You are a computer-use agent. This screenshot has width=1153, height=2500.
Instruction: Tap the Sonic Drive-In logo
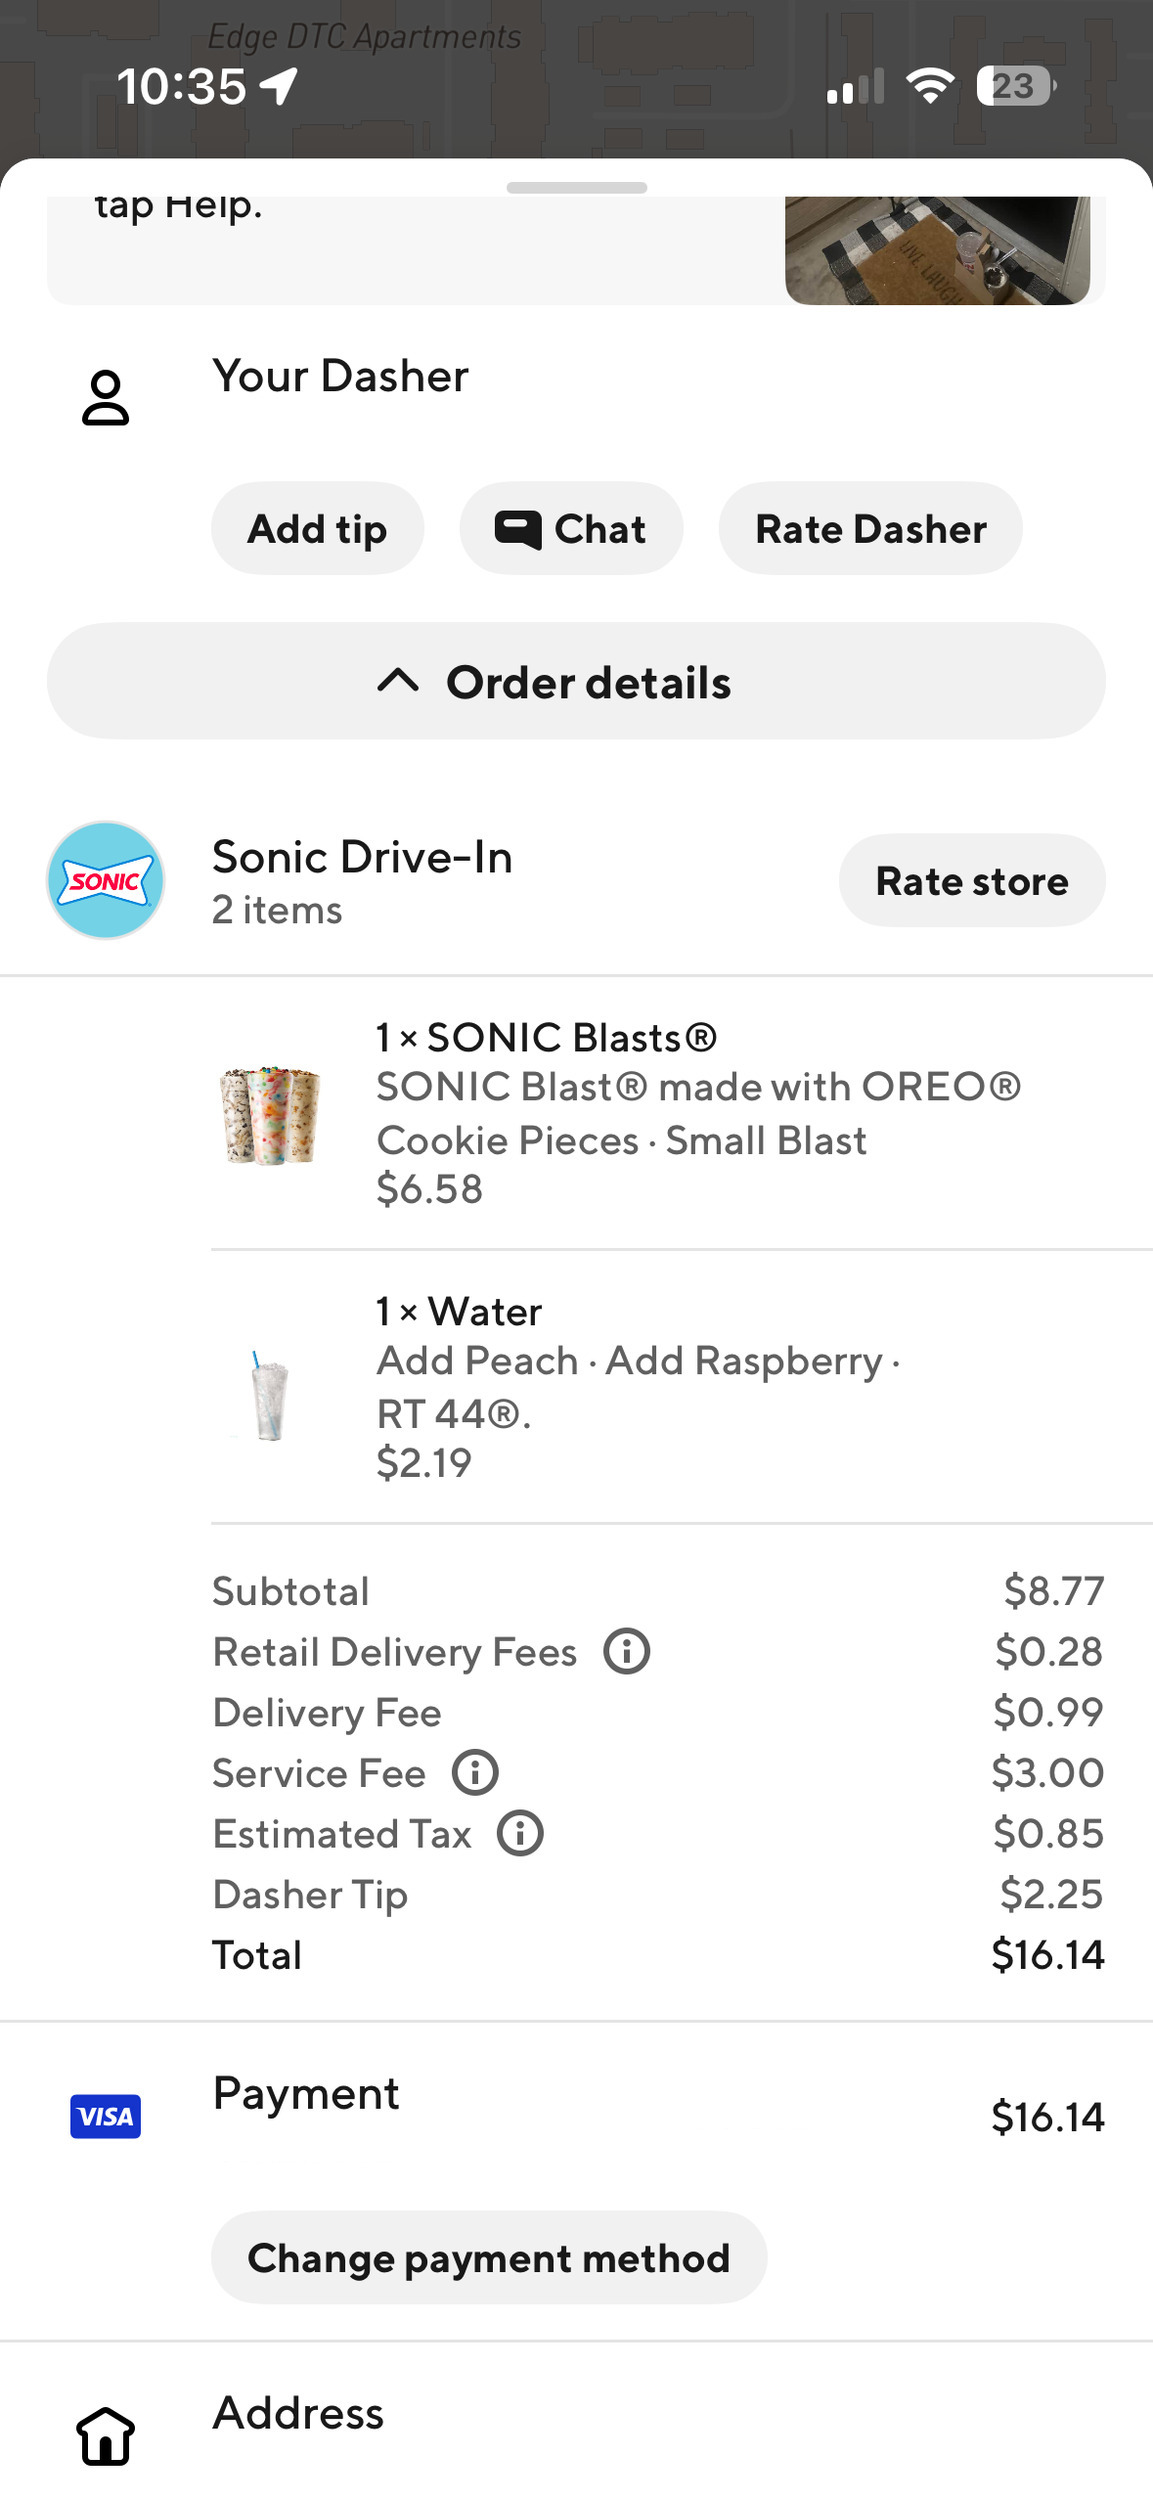(x=106, y=880)
